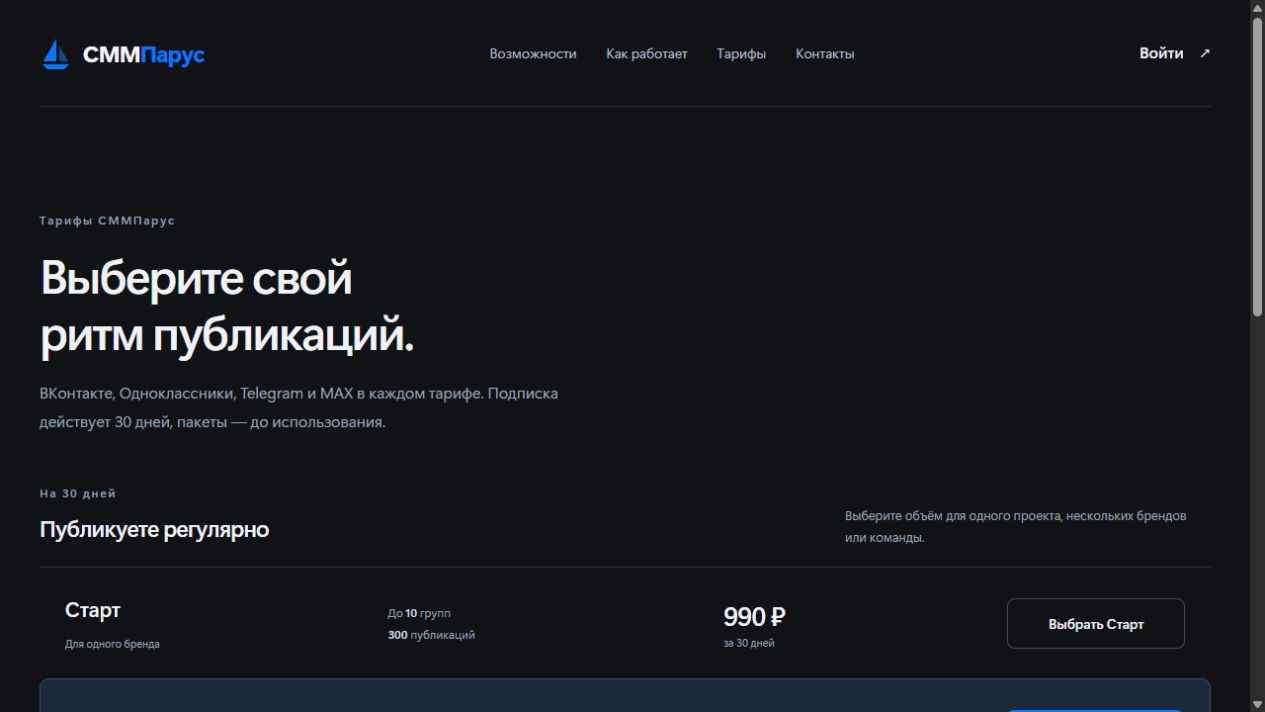Click the '300 публикаций' text
The image size is (1265, 712).
(x=431, y=635)
